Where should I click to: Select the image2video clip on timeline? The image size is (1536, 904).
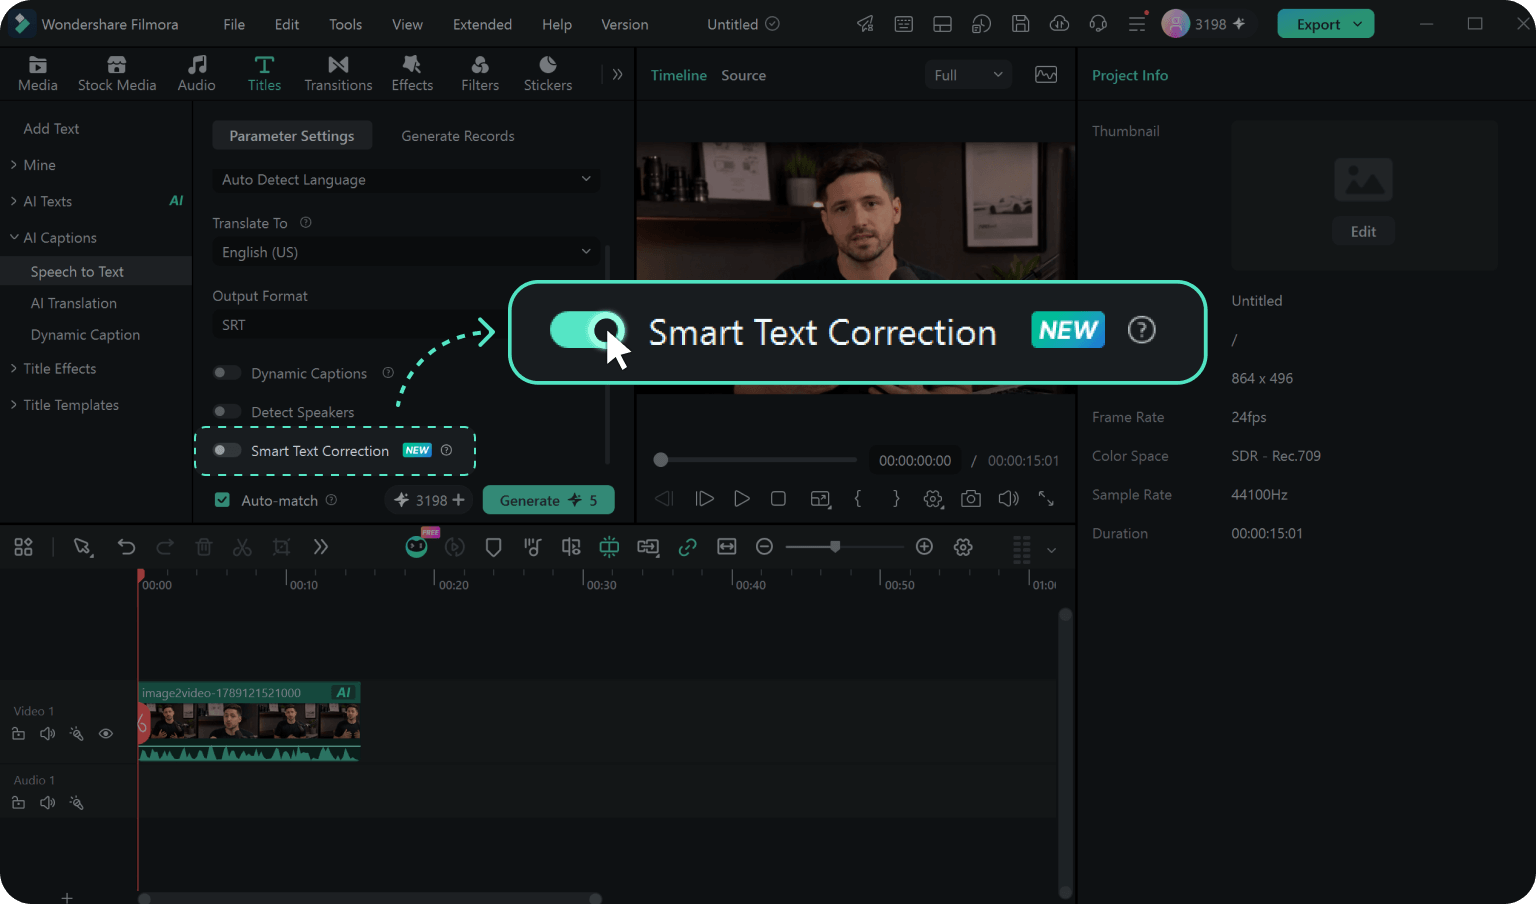pos(249,722)
